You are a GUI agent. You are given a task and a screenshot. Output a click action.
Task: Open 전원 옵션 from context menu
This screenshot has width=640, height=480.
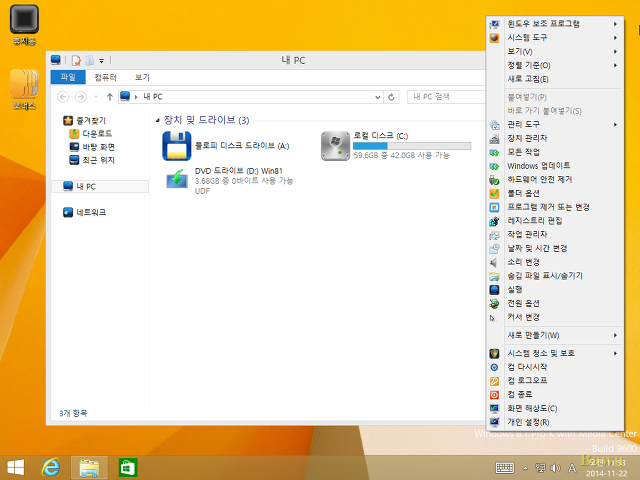[x=555, y=303]
